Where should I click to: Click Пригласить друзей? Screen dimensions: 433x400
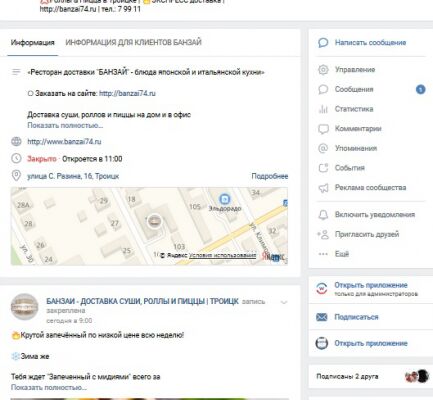tap(367, 234)
